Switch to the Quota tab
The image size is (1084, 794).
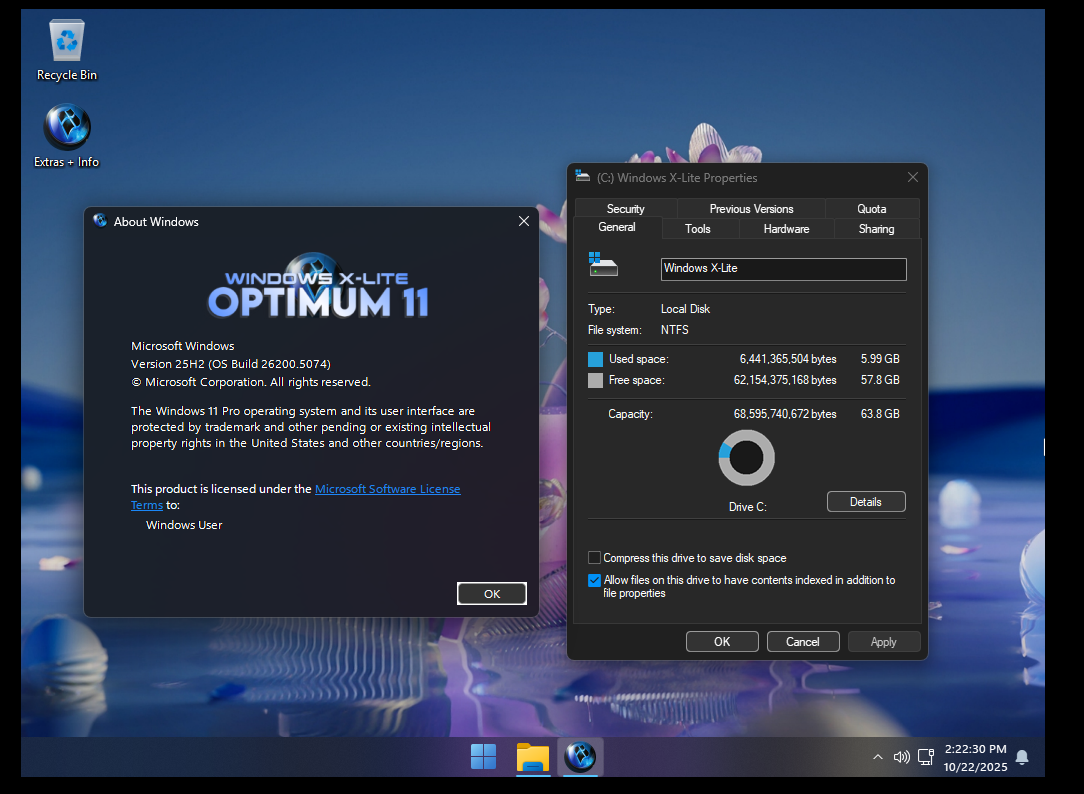click(x=872, y=209)
